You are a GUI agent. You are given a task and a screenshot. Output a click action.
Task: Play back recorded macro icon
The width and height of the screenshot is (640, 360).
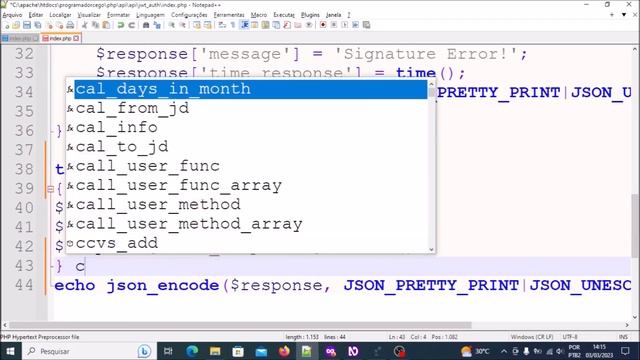coord(345,25)
